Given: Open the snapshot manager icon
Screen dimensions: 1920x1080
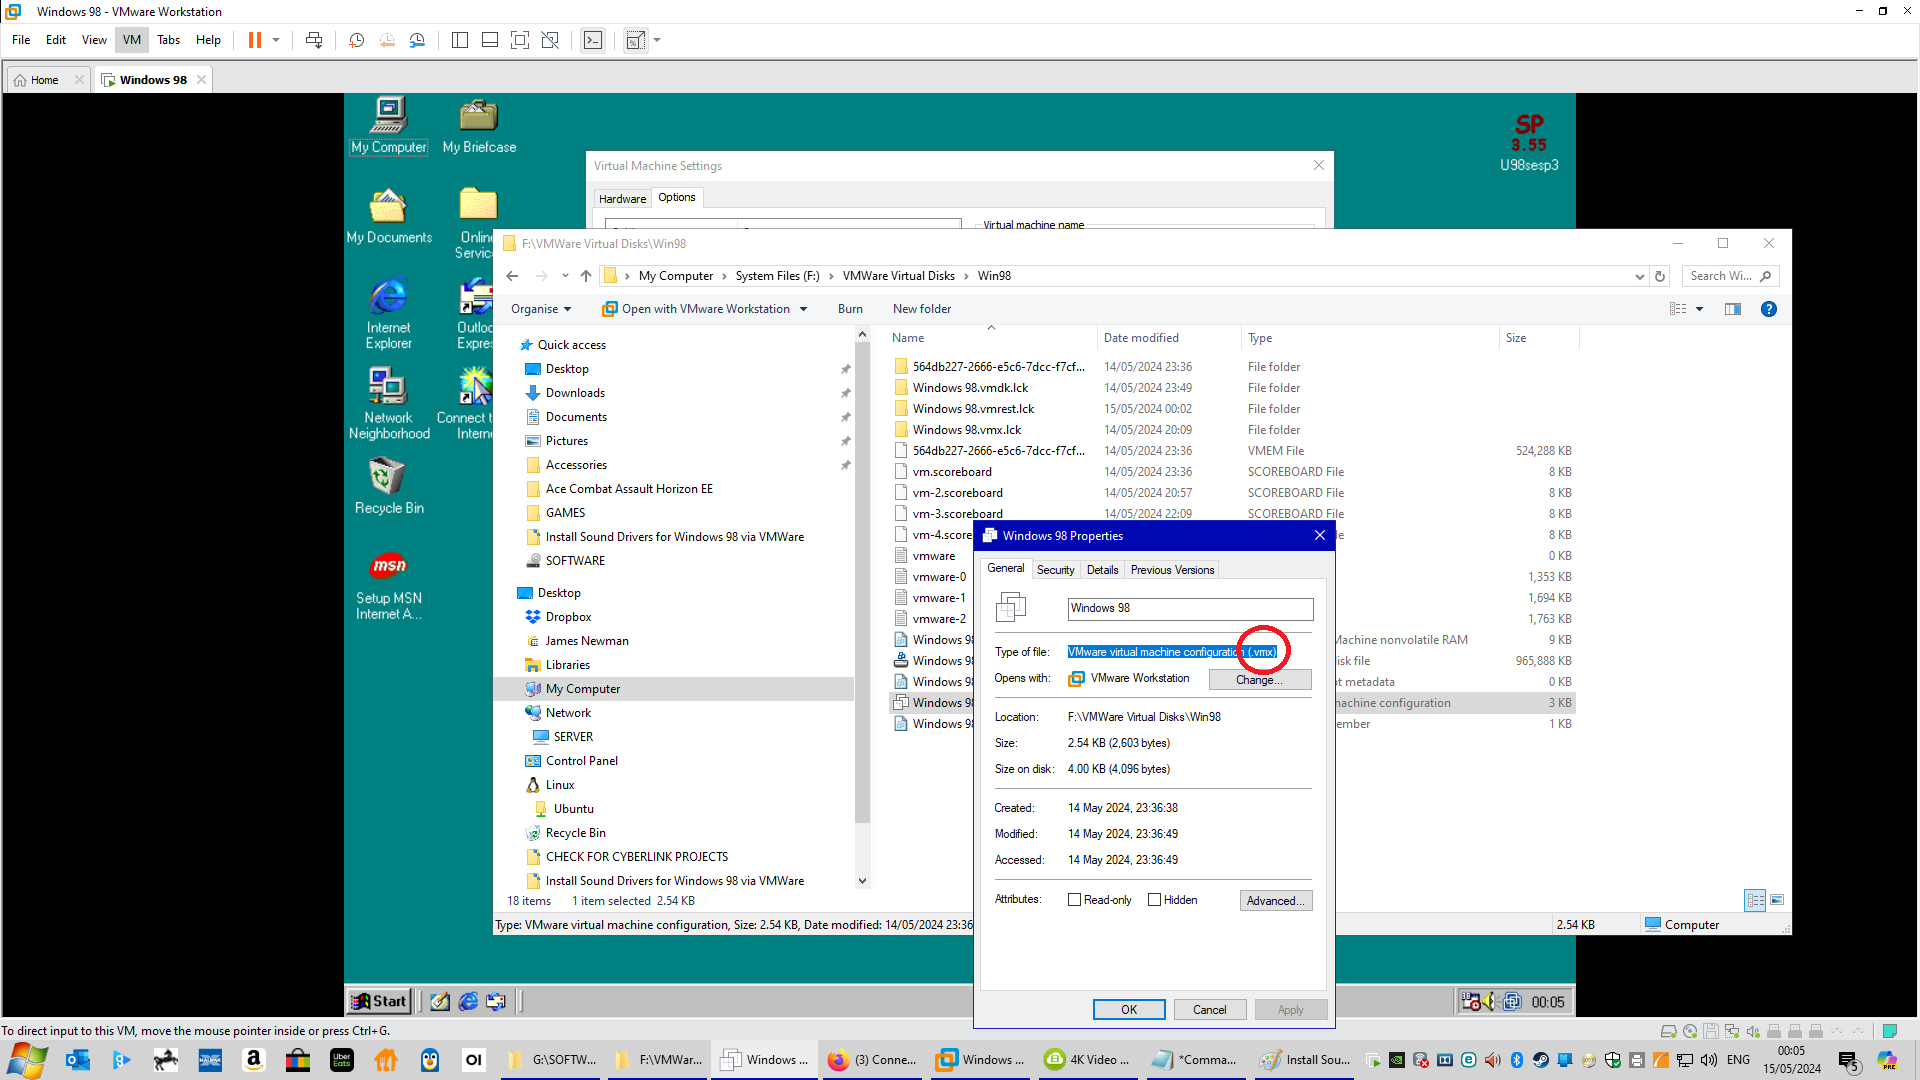Looking at the screenshot, I should pos(417,40).
